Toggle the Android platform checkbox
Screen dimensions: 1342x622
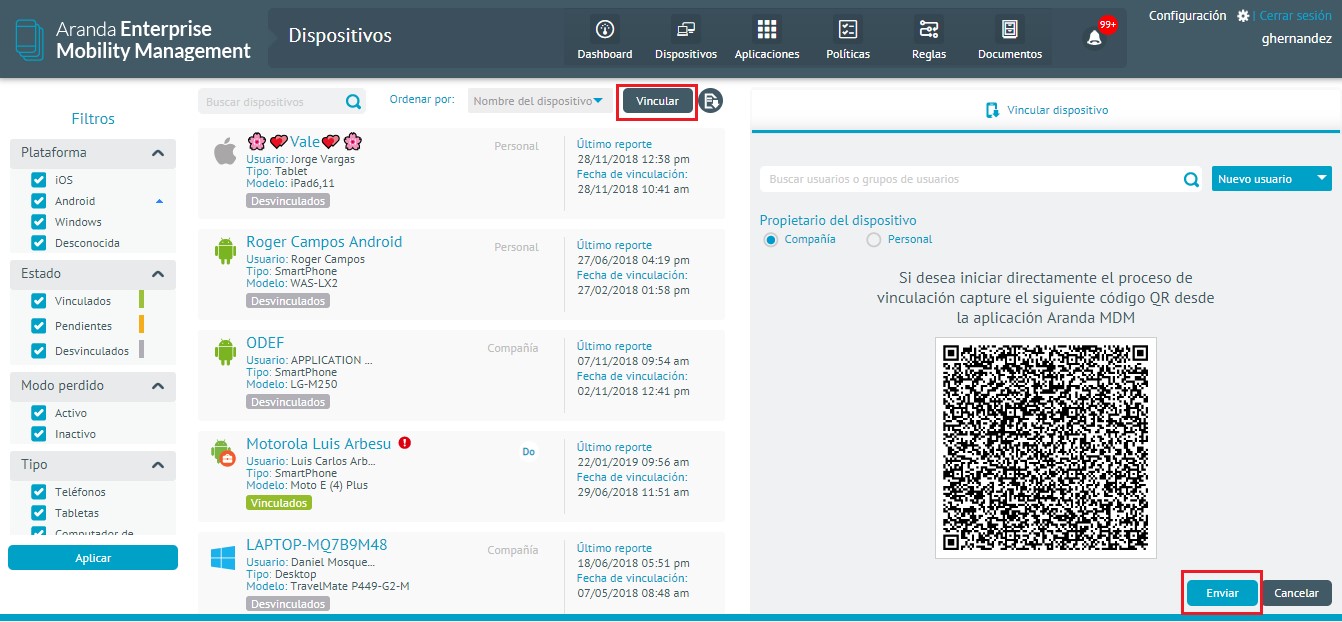tap(39, 201)
